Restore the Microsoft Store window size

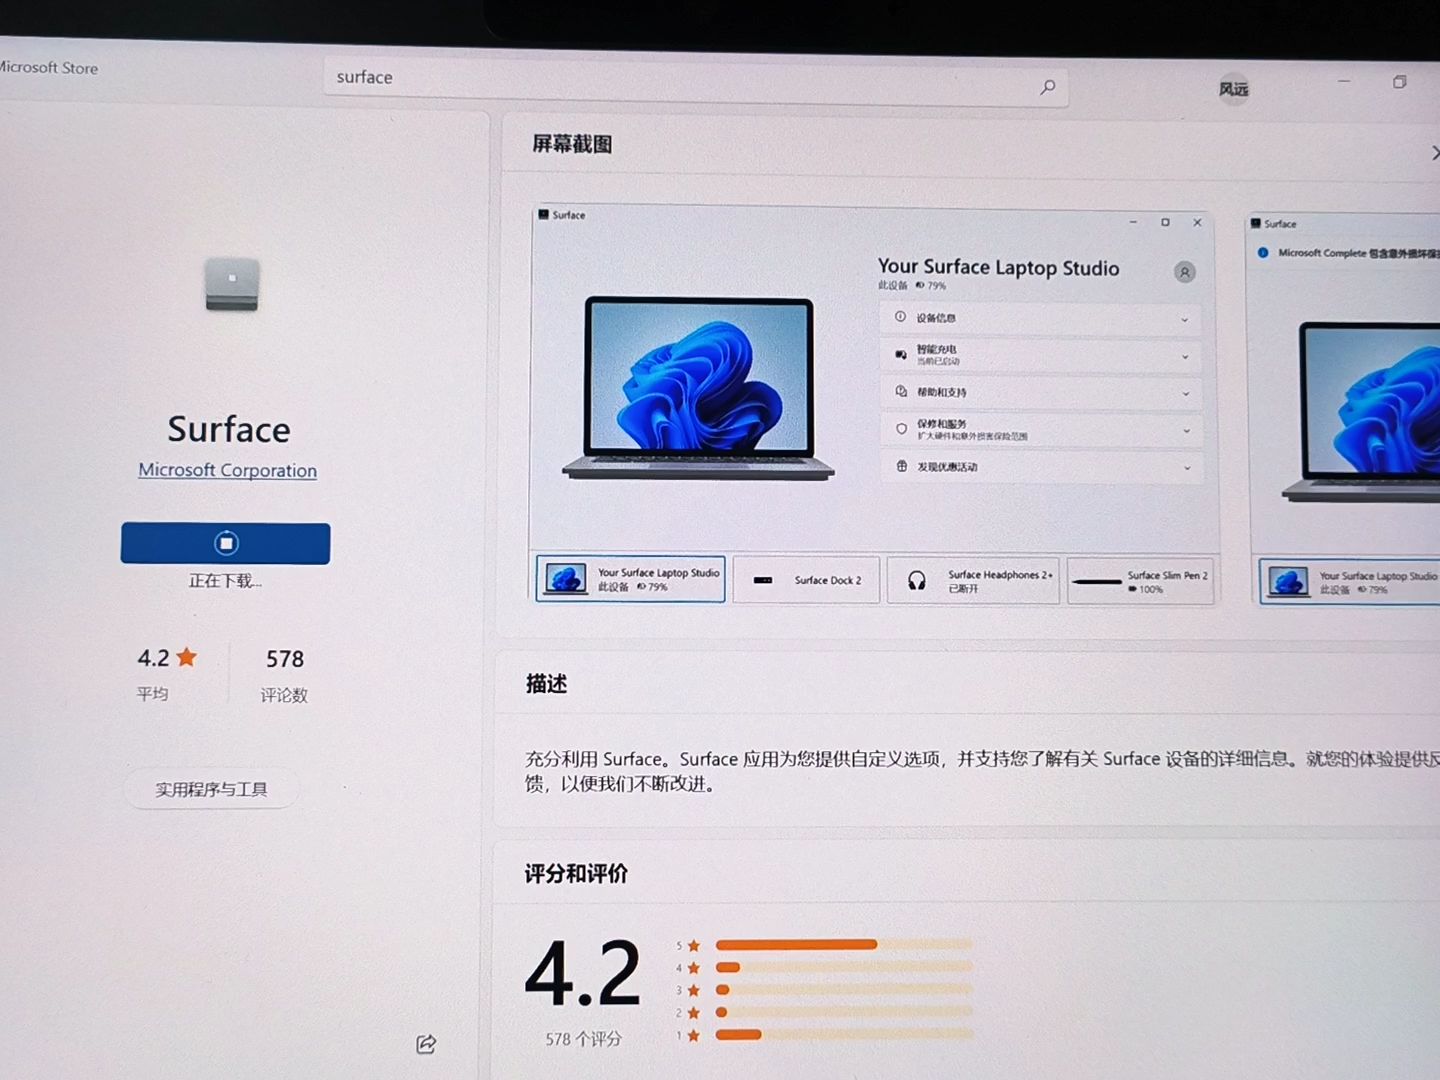pyautogui.click(x=1400, y=82)
